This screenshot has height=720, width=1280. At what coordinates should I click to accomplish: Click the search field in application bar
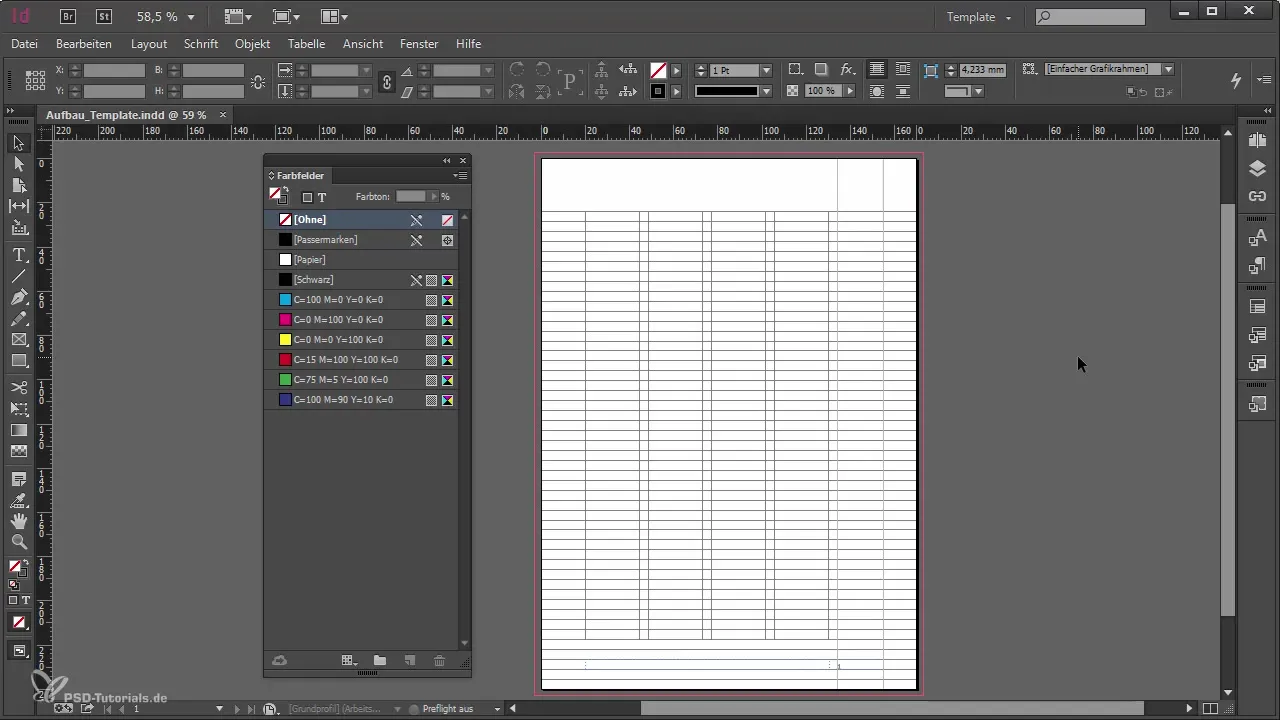pyautogui.click(x=1090, y=17)
